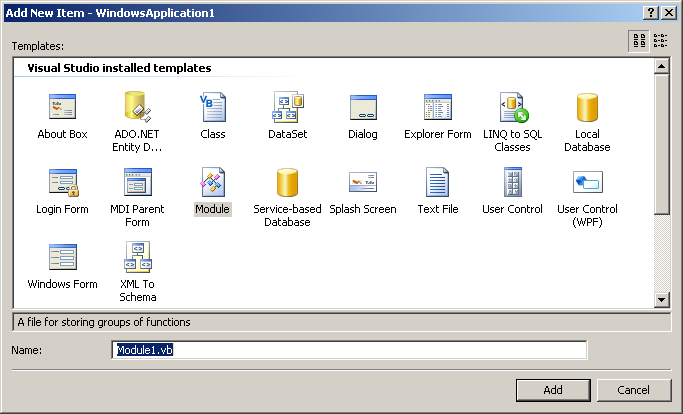683x414 pixels.
Task: Pick the Local Database template
Action: tap(587, 108)
